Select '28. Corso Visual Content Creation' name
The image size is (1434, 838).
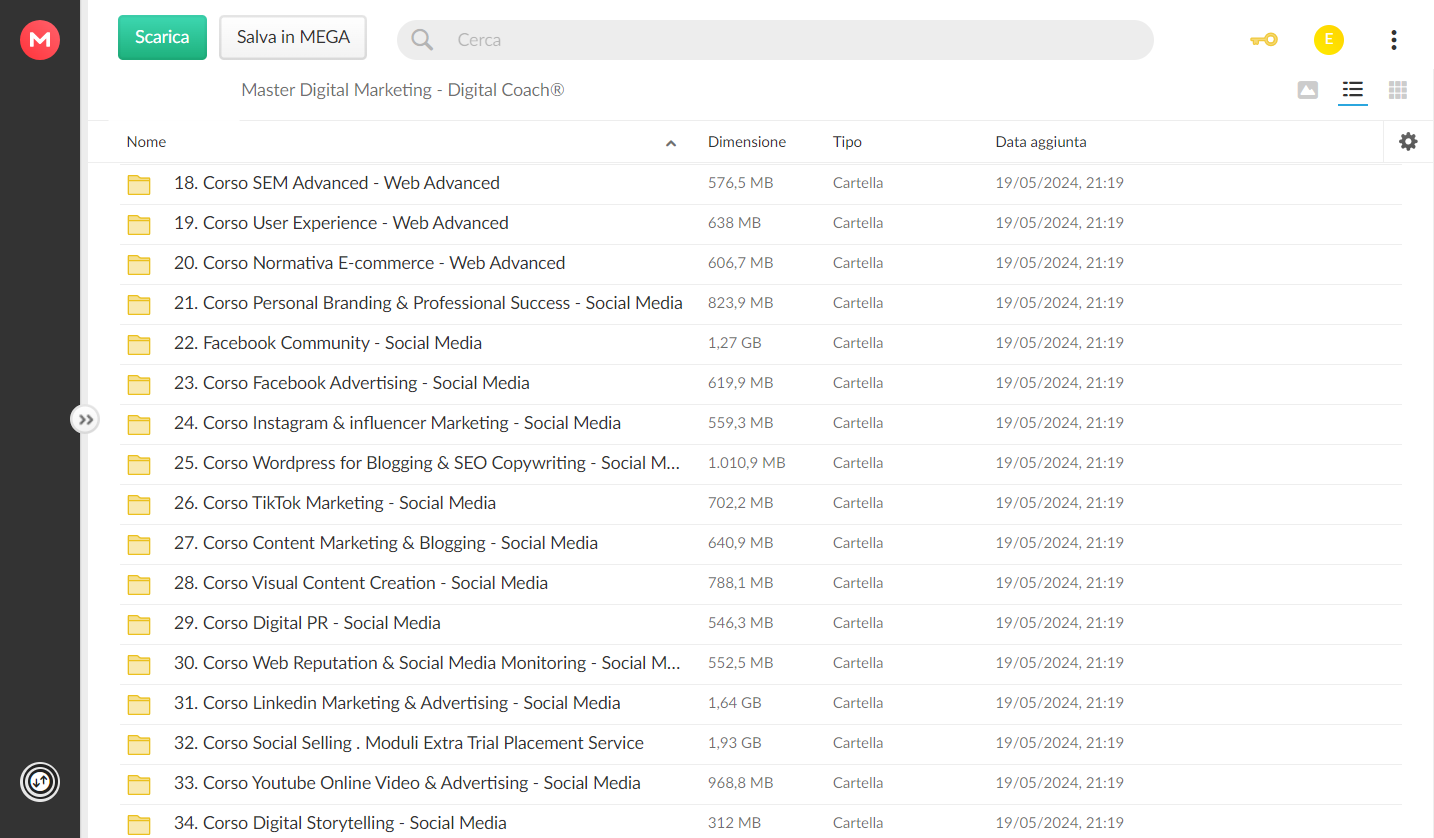(x=361, y=583)
